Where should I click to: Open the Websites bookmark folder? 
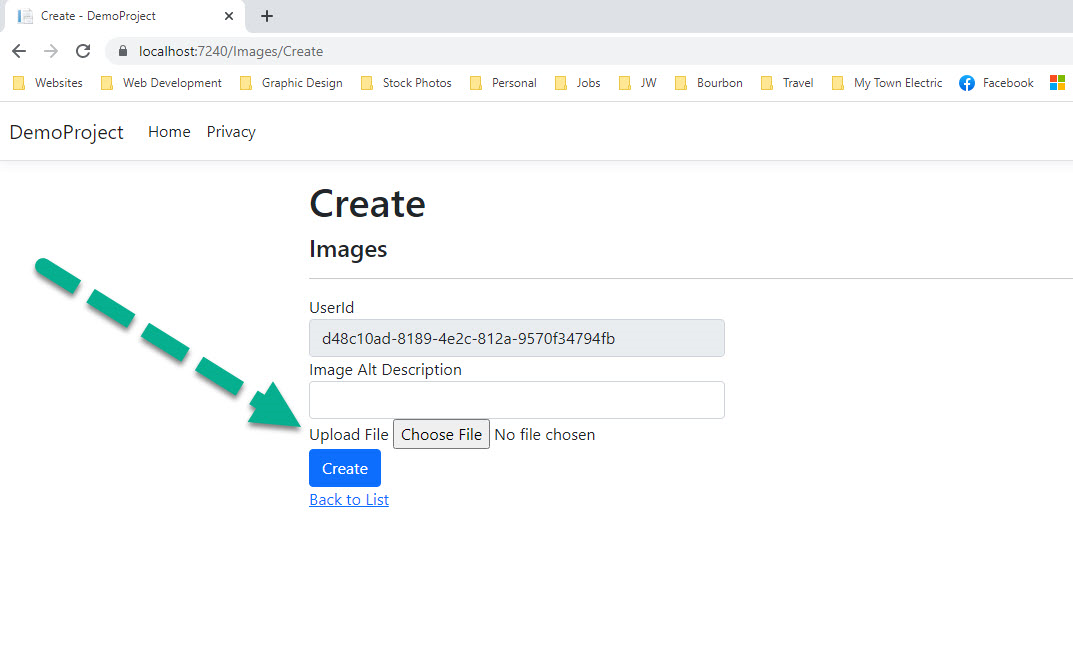click(48, 83)
